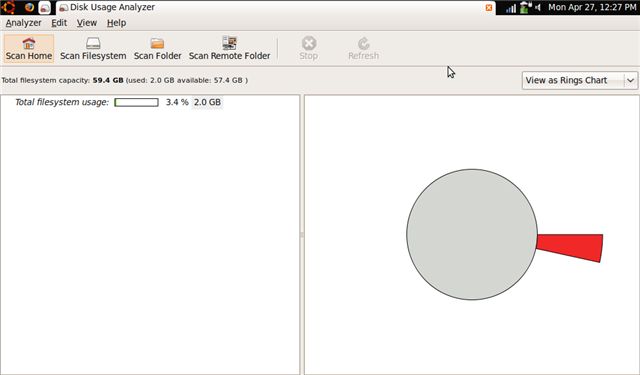Close the Disk Usage Analyzer window
The width and height of the screenshot is (640, 375).
tap(489, 8)
